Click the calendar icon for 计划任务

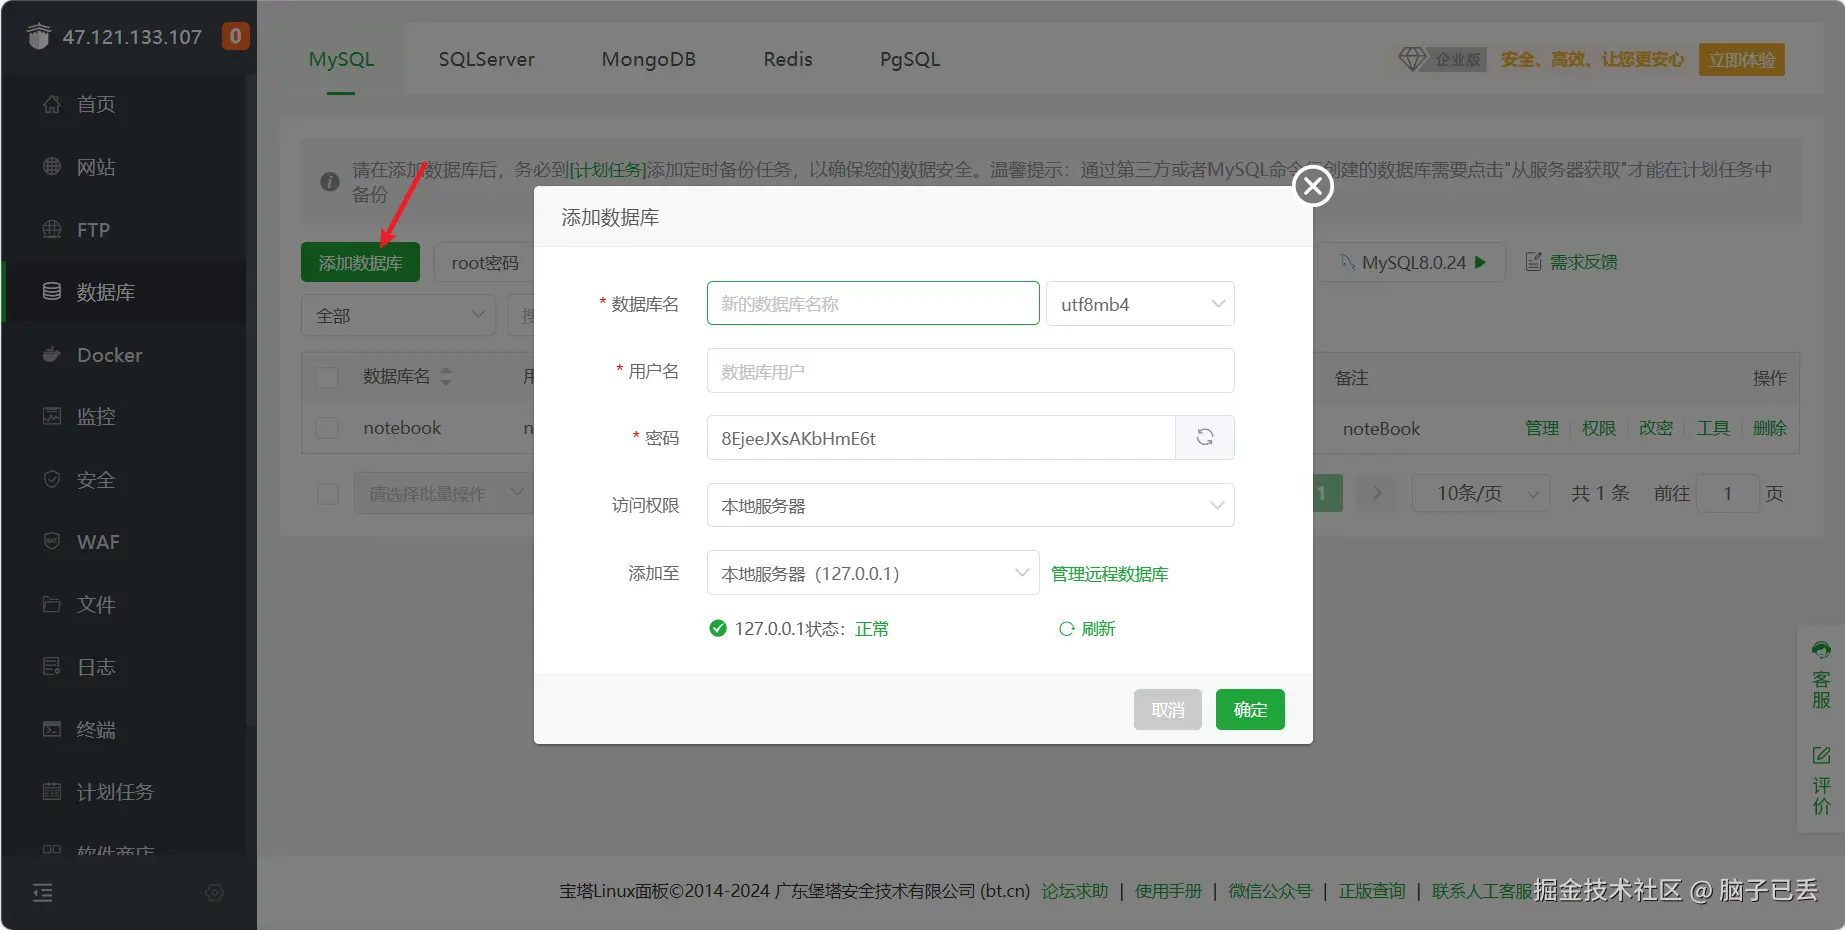click(52, 791)
